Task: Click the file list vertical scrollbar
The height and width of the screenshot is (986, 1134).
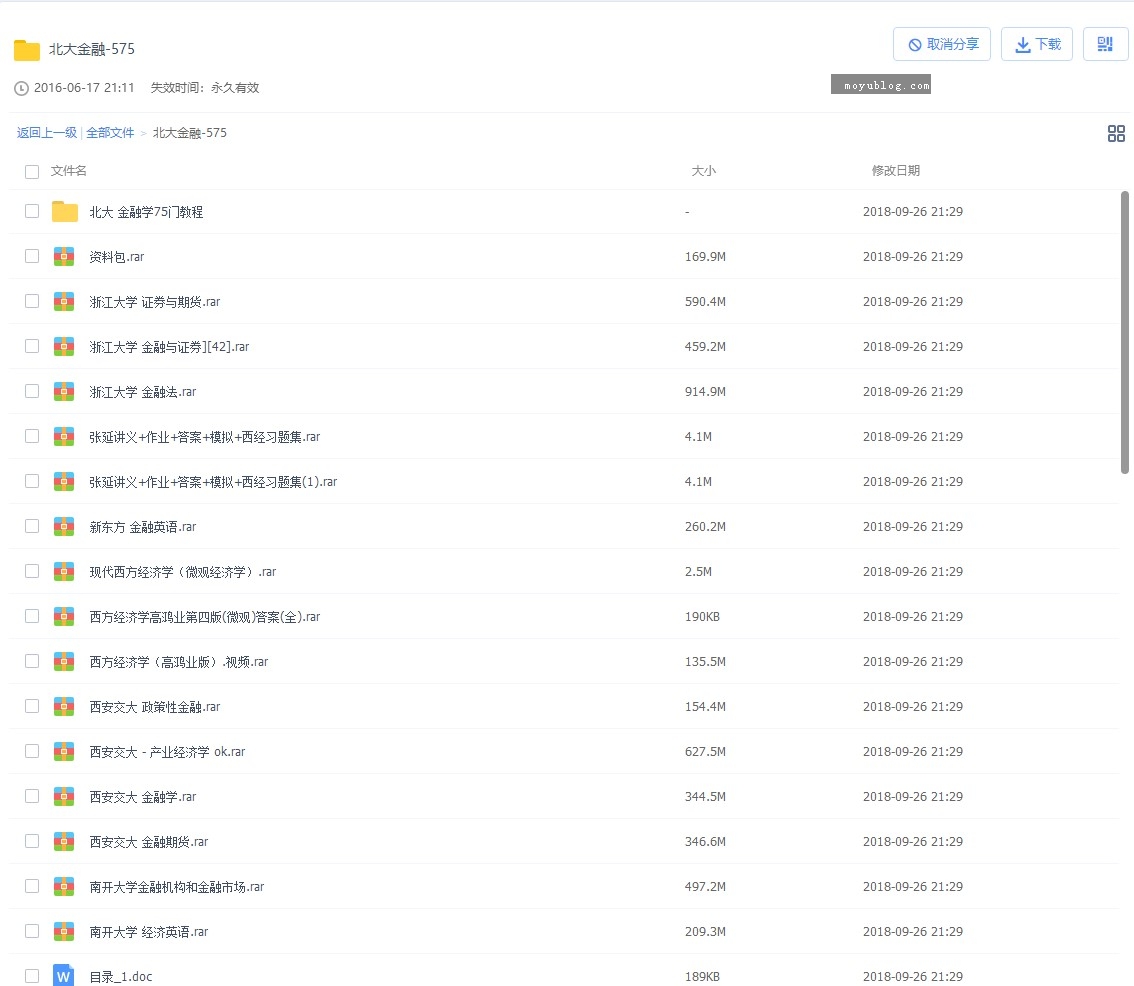Action: click(1125, 333)
